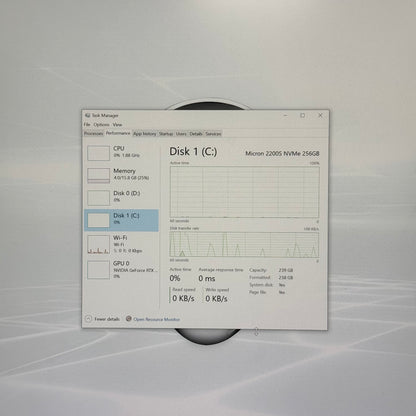This screenshot has width=416, height=416.
Task: Switch to the Processes tab
Action: click(x=94, y=134)
